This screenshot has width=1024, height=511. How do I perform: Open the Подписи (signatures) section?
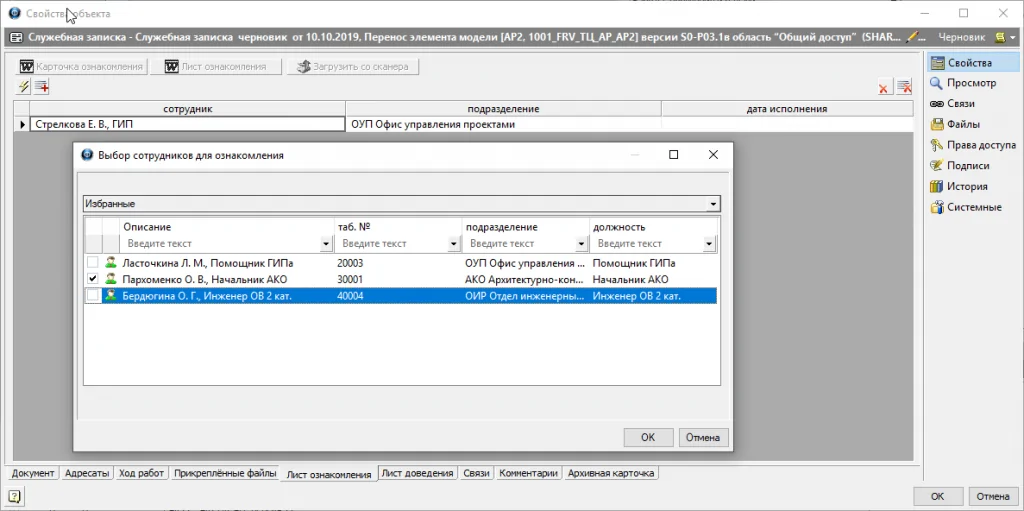tap(967, 166)
